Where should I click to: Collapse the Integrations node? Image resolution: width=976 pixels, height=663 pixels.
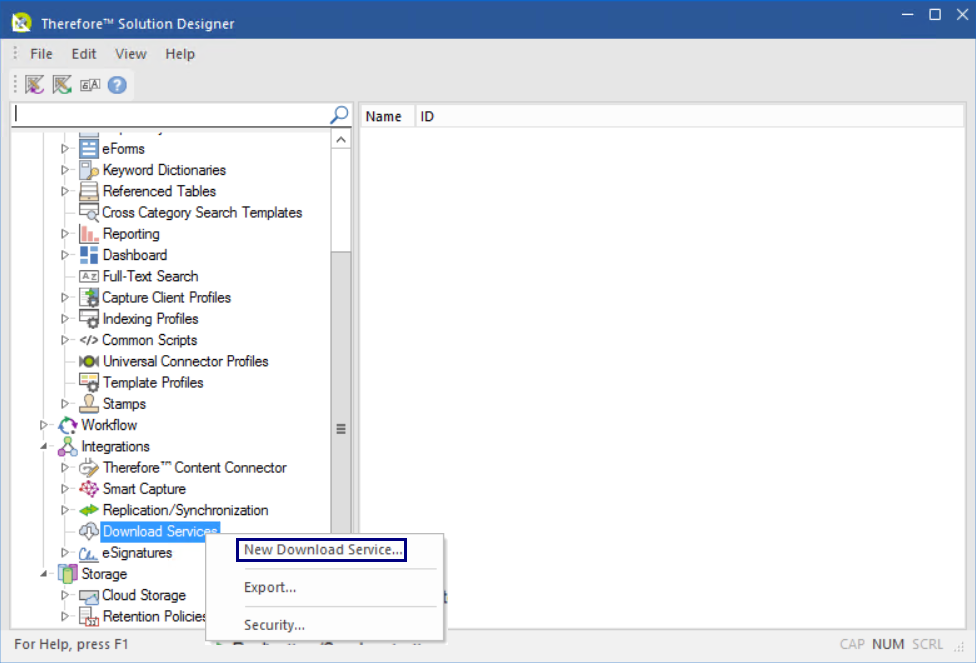43,446
